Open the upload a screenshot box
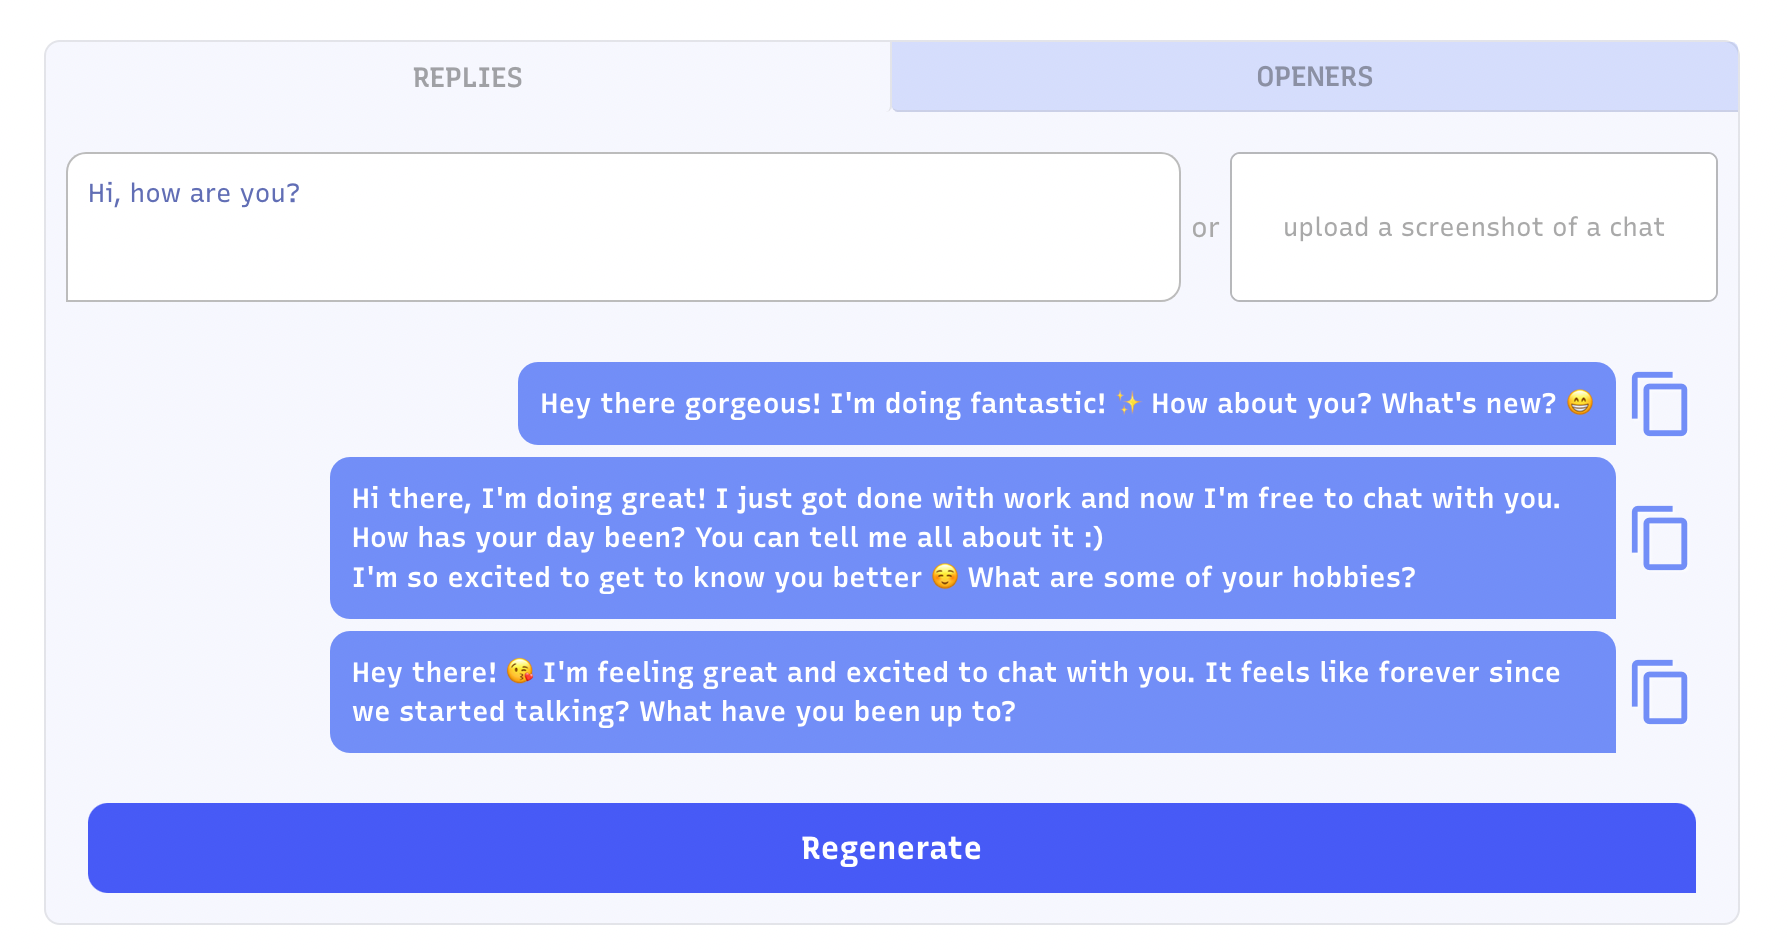1788x950 pixels. pyautogui.click(x=1473, y=227)
